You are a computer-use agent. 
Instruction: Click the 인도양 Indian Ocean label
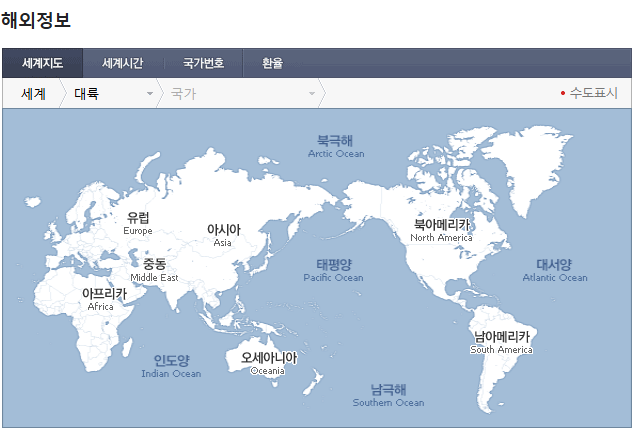[x=171, y=366]
